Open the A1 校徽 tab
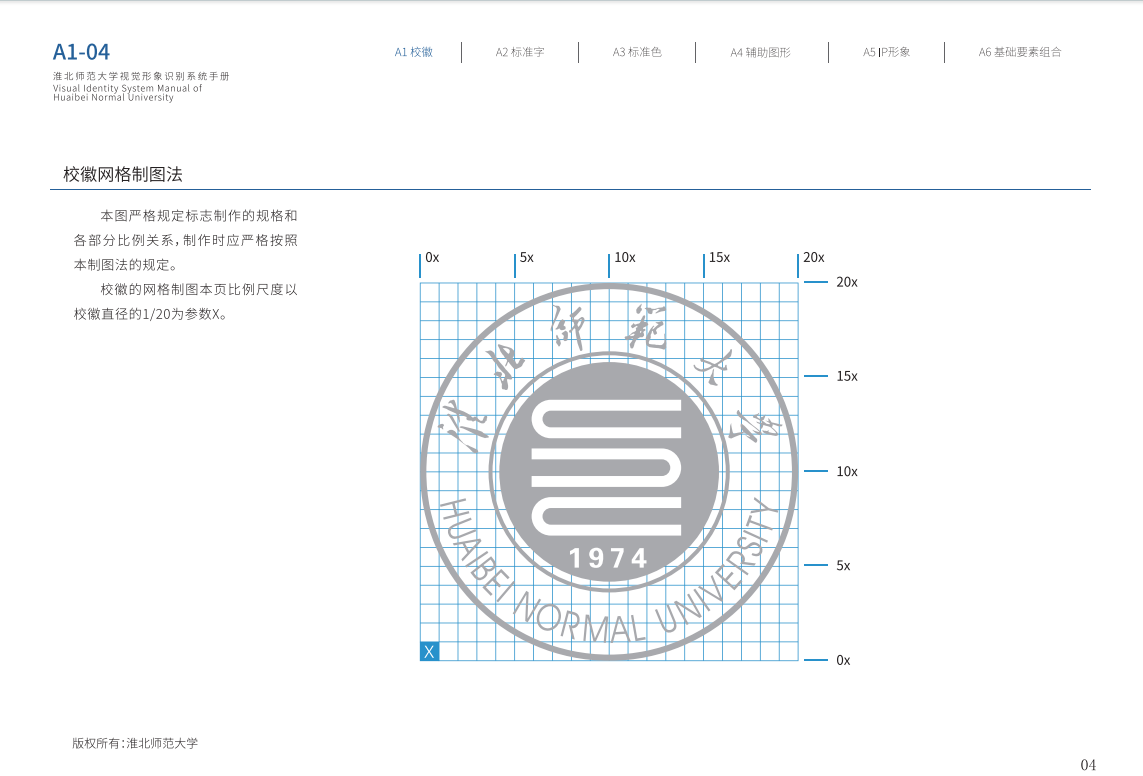The height and width of the screenshot is (776, 1143). click(x=413, y=52)
